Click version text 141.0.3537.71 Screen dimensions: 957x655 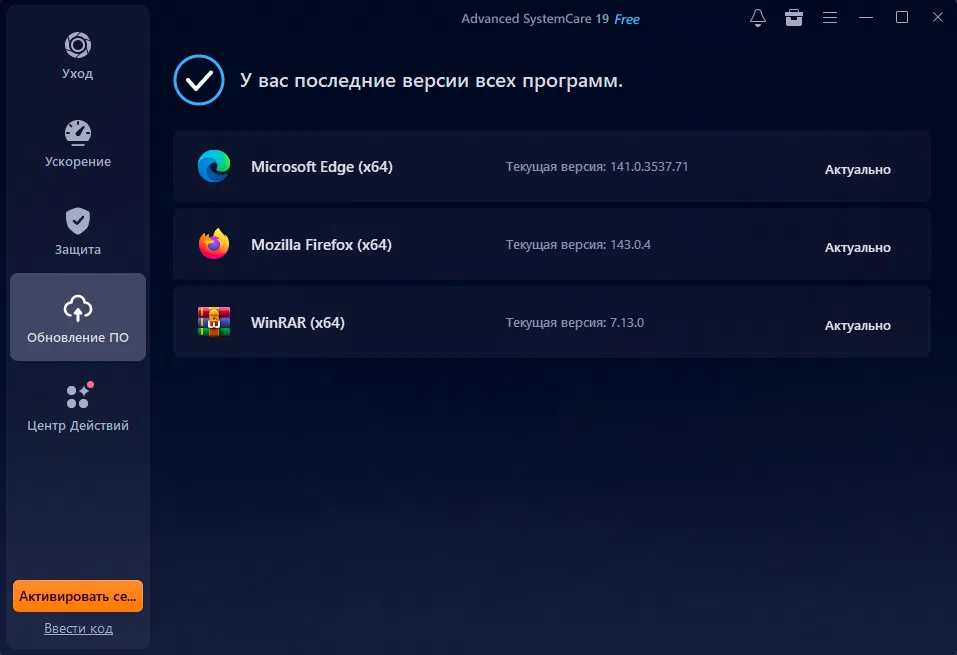[649, 167]
